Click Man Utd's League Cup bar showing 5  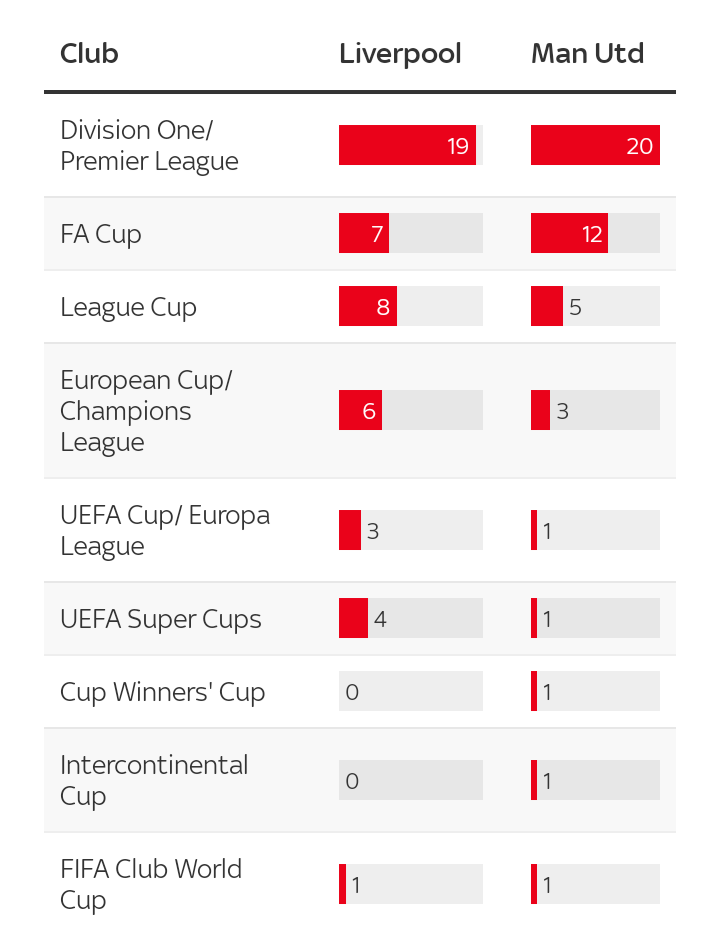[x=547, y=307]
